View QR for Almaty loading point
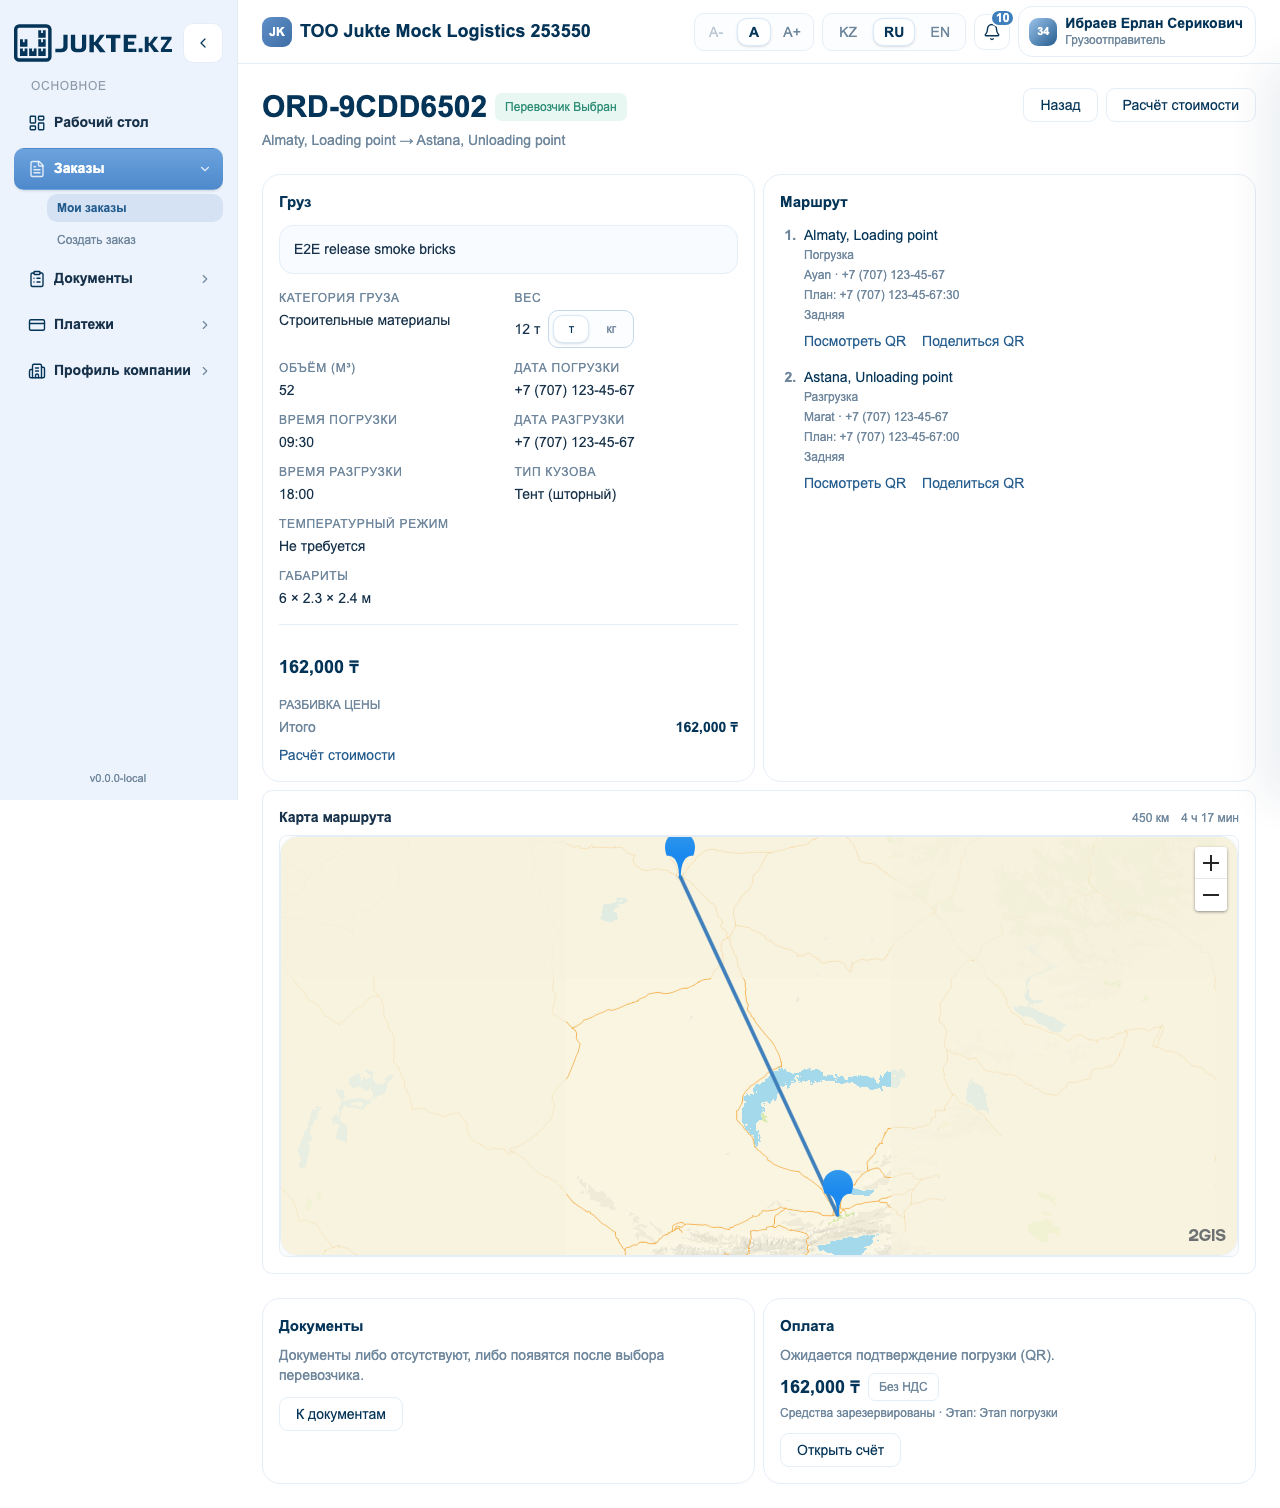This screenshot has height=1508, width=1280. tap(855, 341)
